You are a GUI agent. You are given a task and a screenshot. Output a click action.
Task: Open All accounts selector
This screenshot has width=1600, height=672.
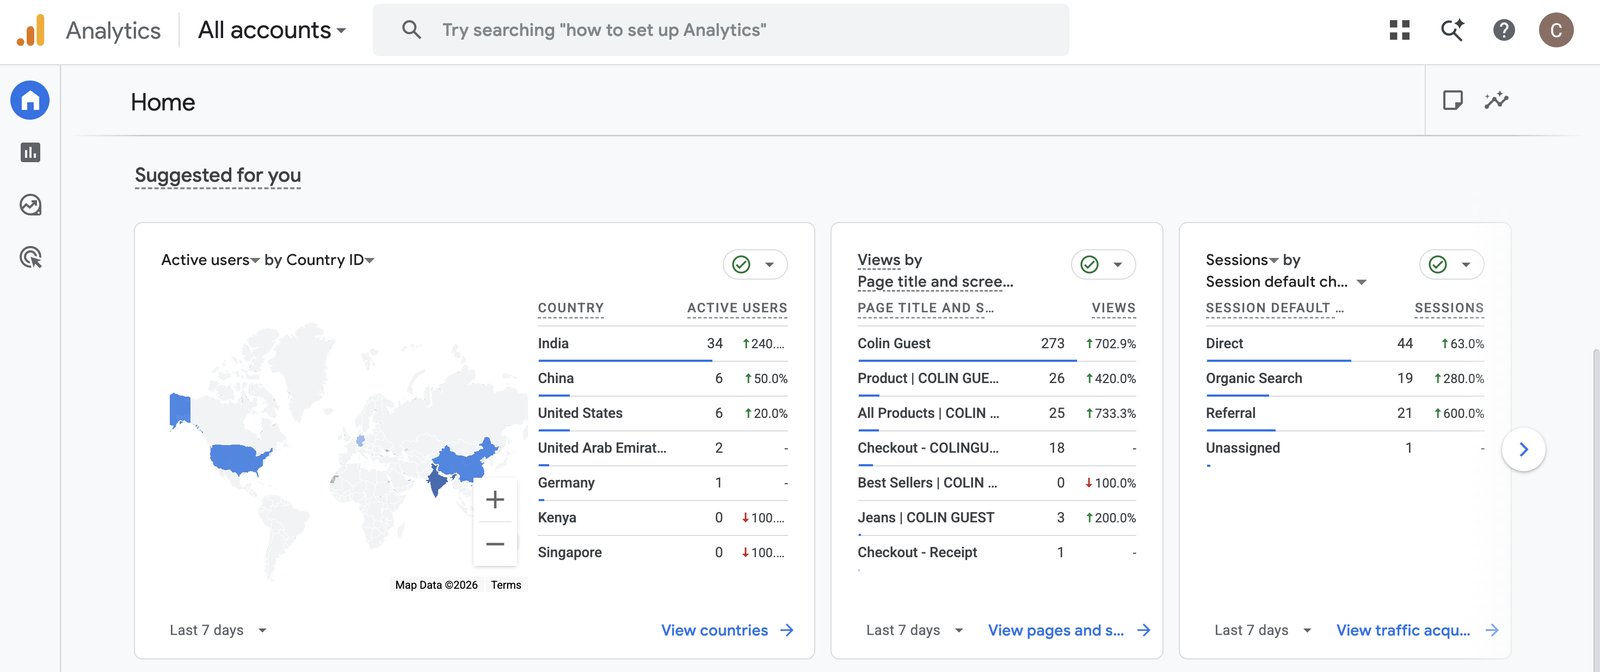coord(272,30)
